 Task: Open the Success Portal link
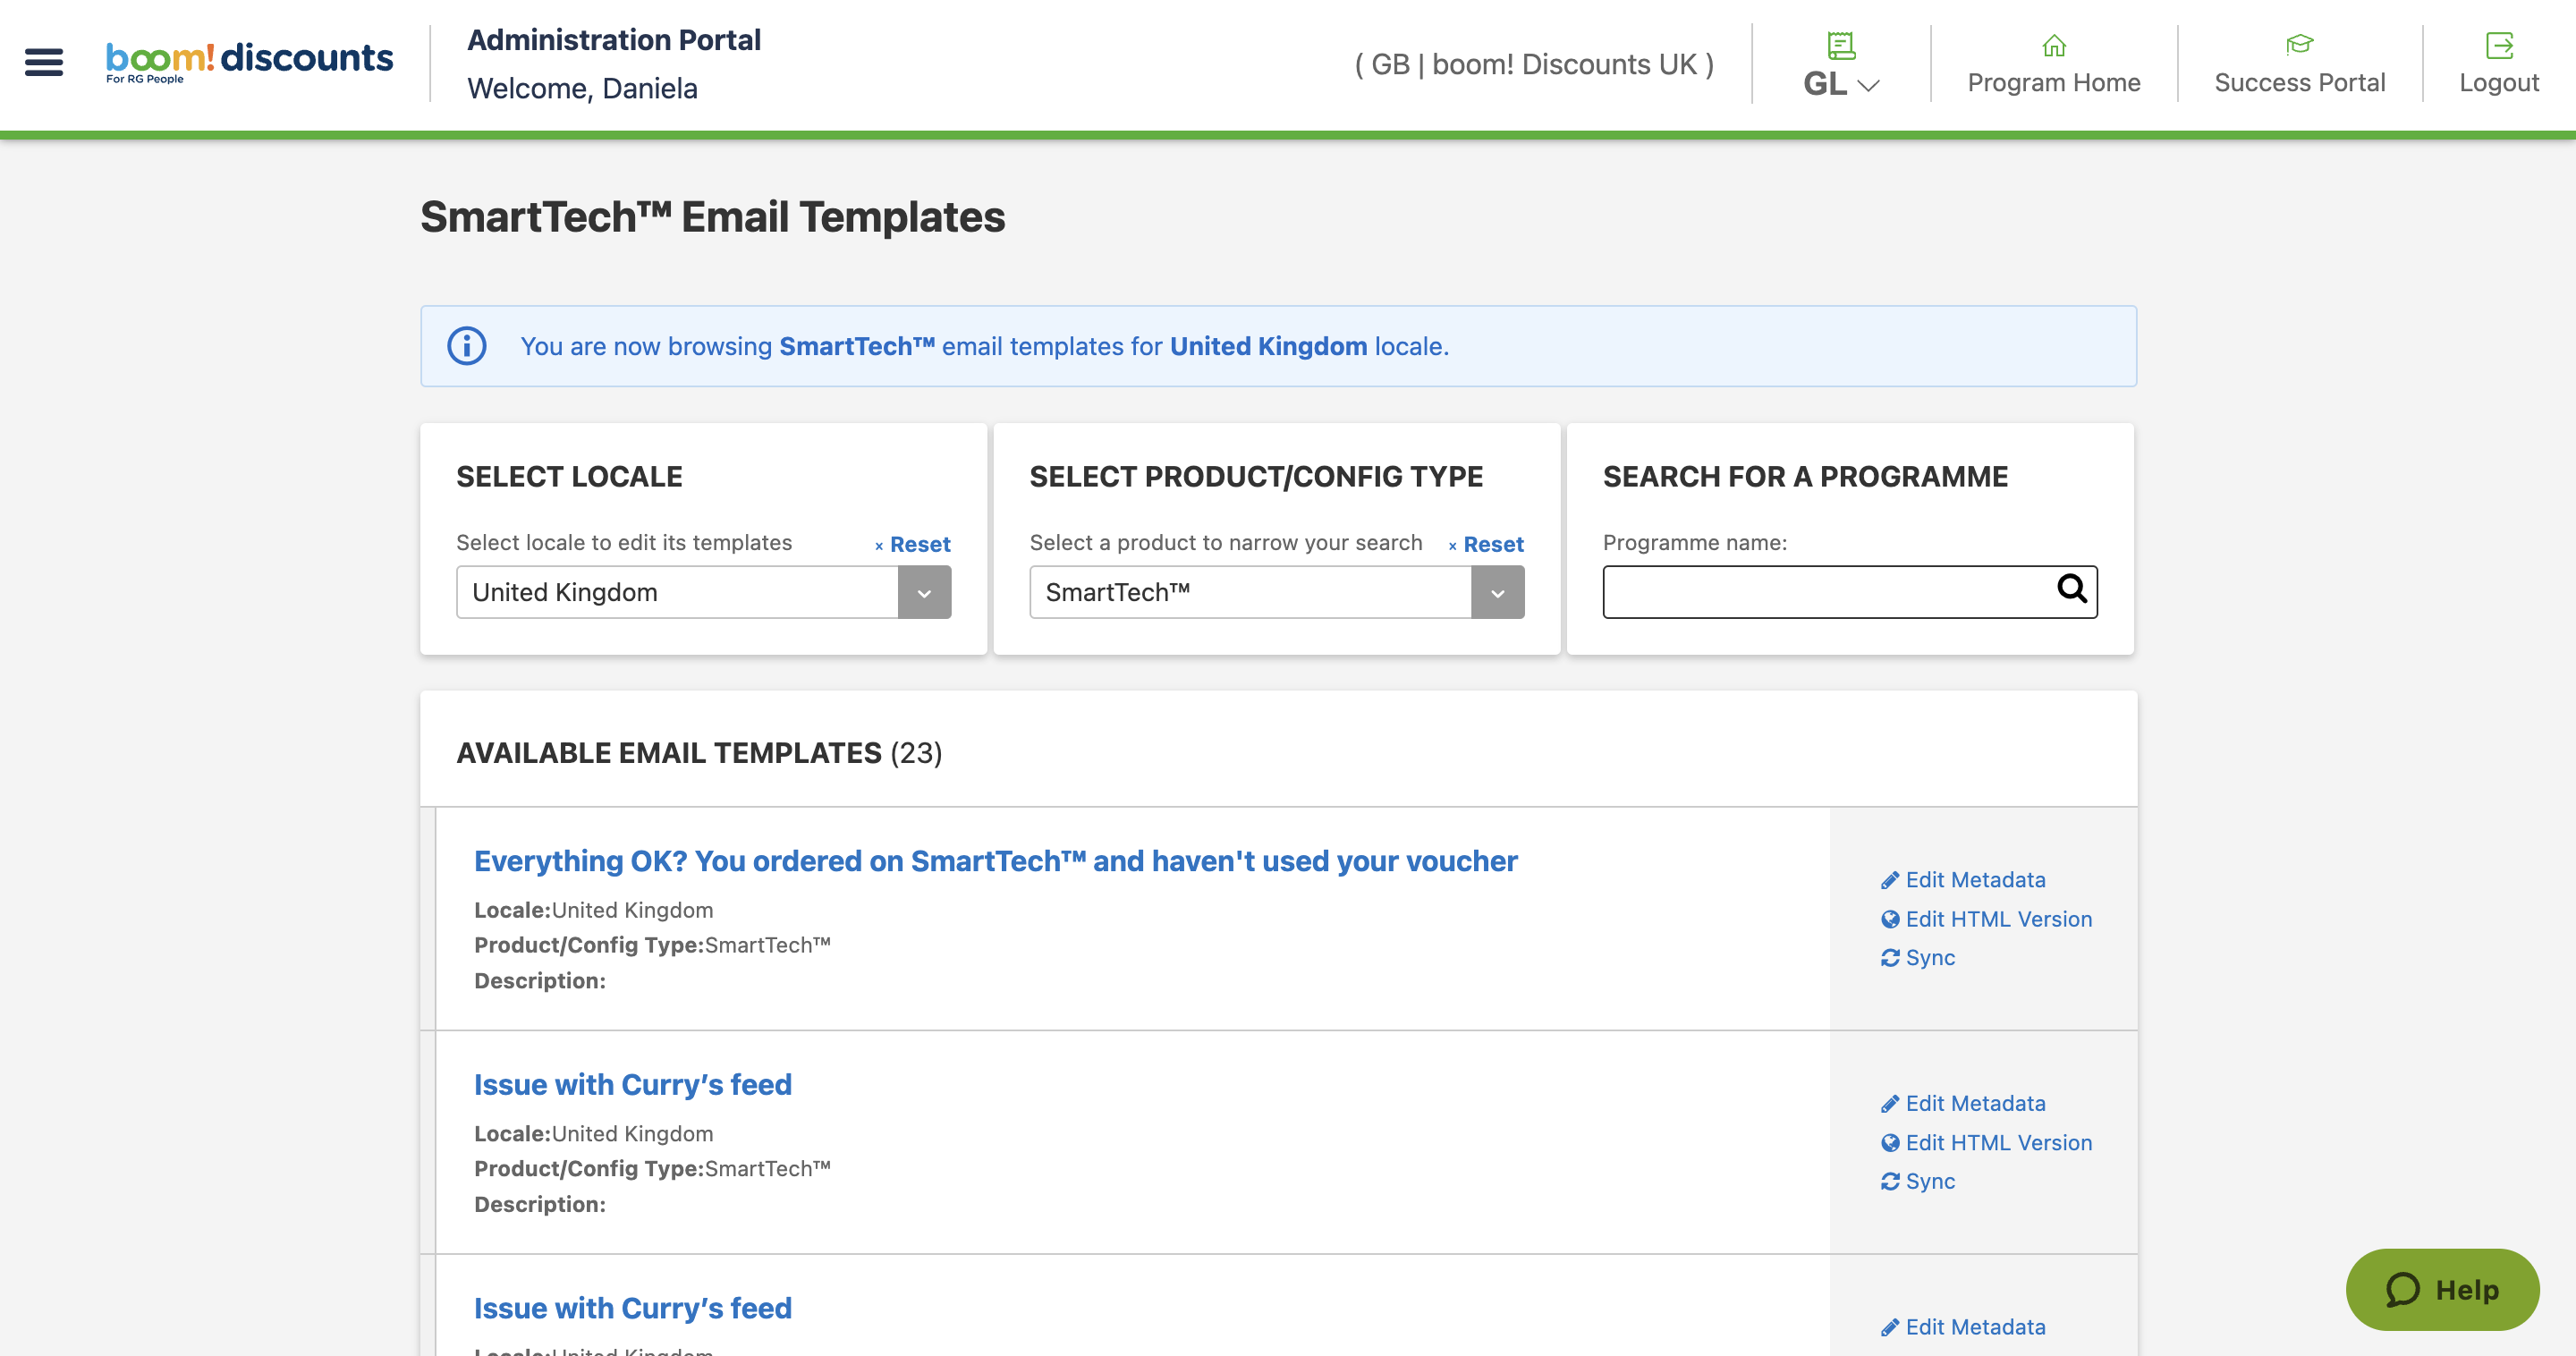2299,82
